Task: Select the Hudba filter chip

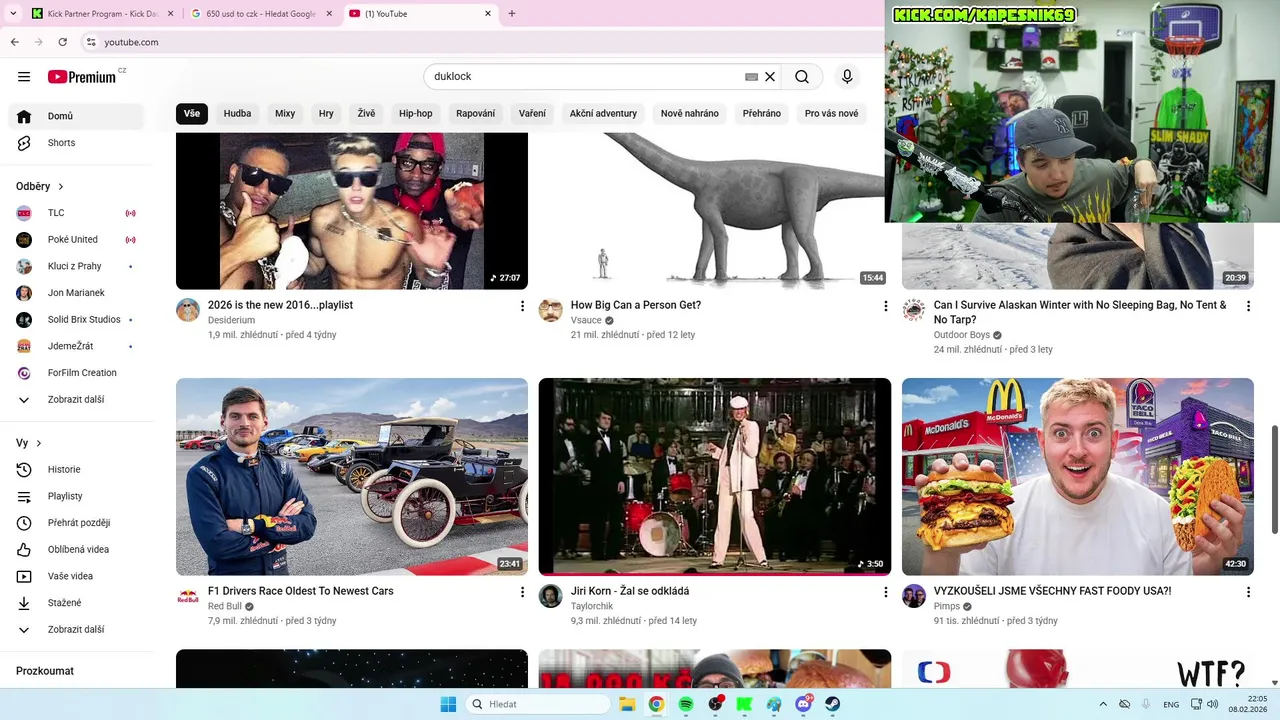Action: click(x=237, y=114)
